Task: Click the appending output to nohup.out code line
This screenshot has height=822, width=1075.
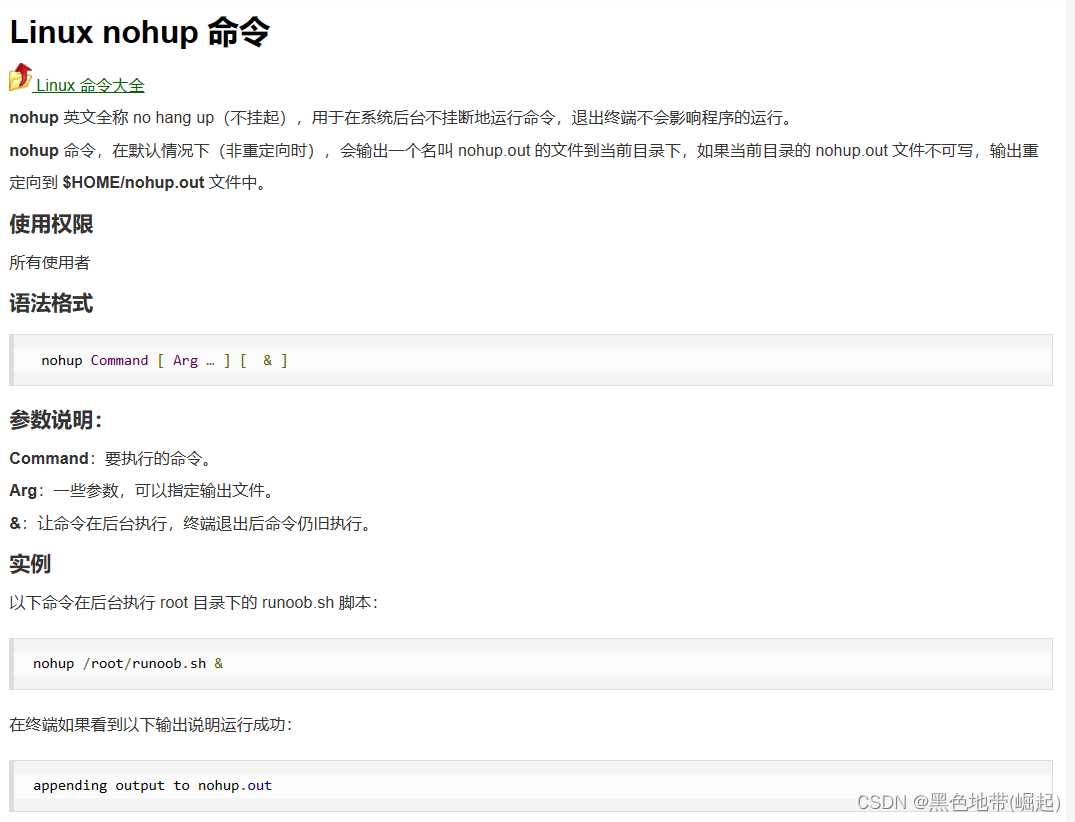Action: pos(152,785)
